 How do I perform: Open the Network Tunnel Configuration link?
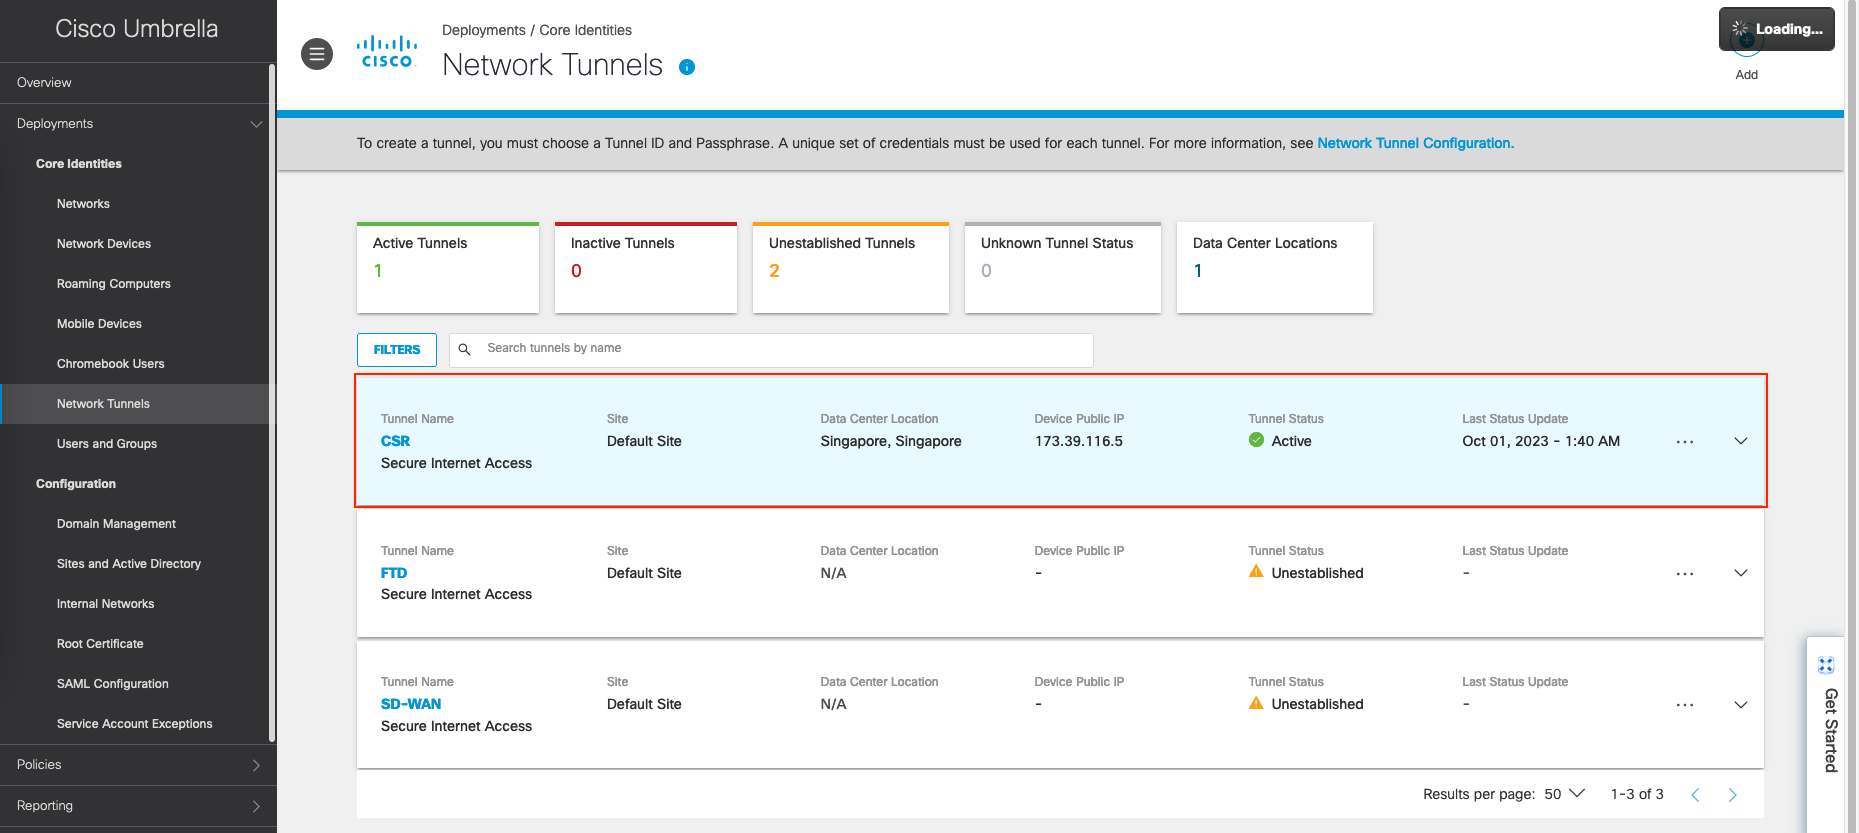pos(1415,143)
